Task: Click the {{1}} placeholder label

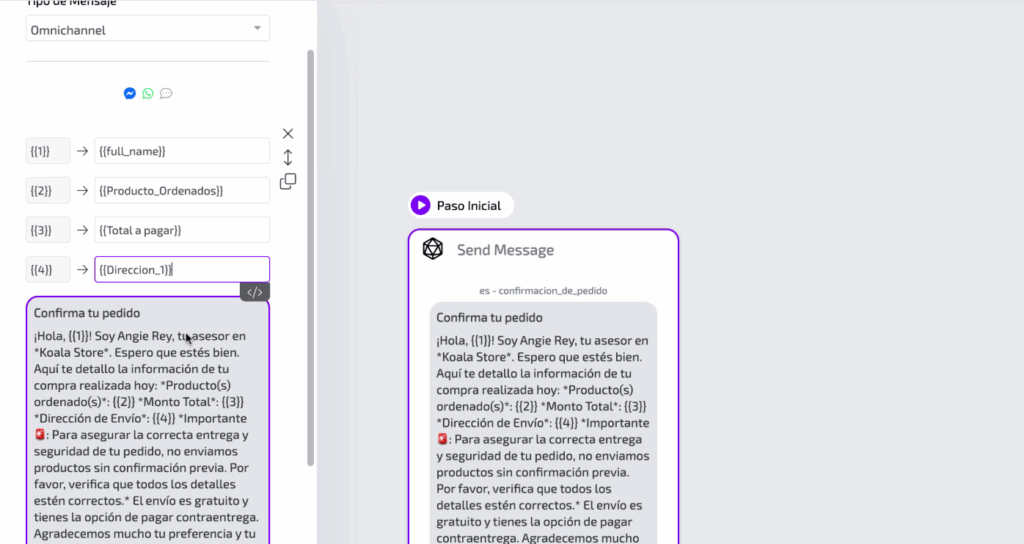Action: click(x=47, y=151)
